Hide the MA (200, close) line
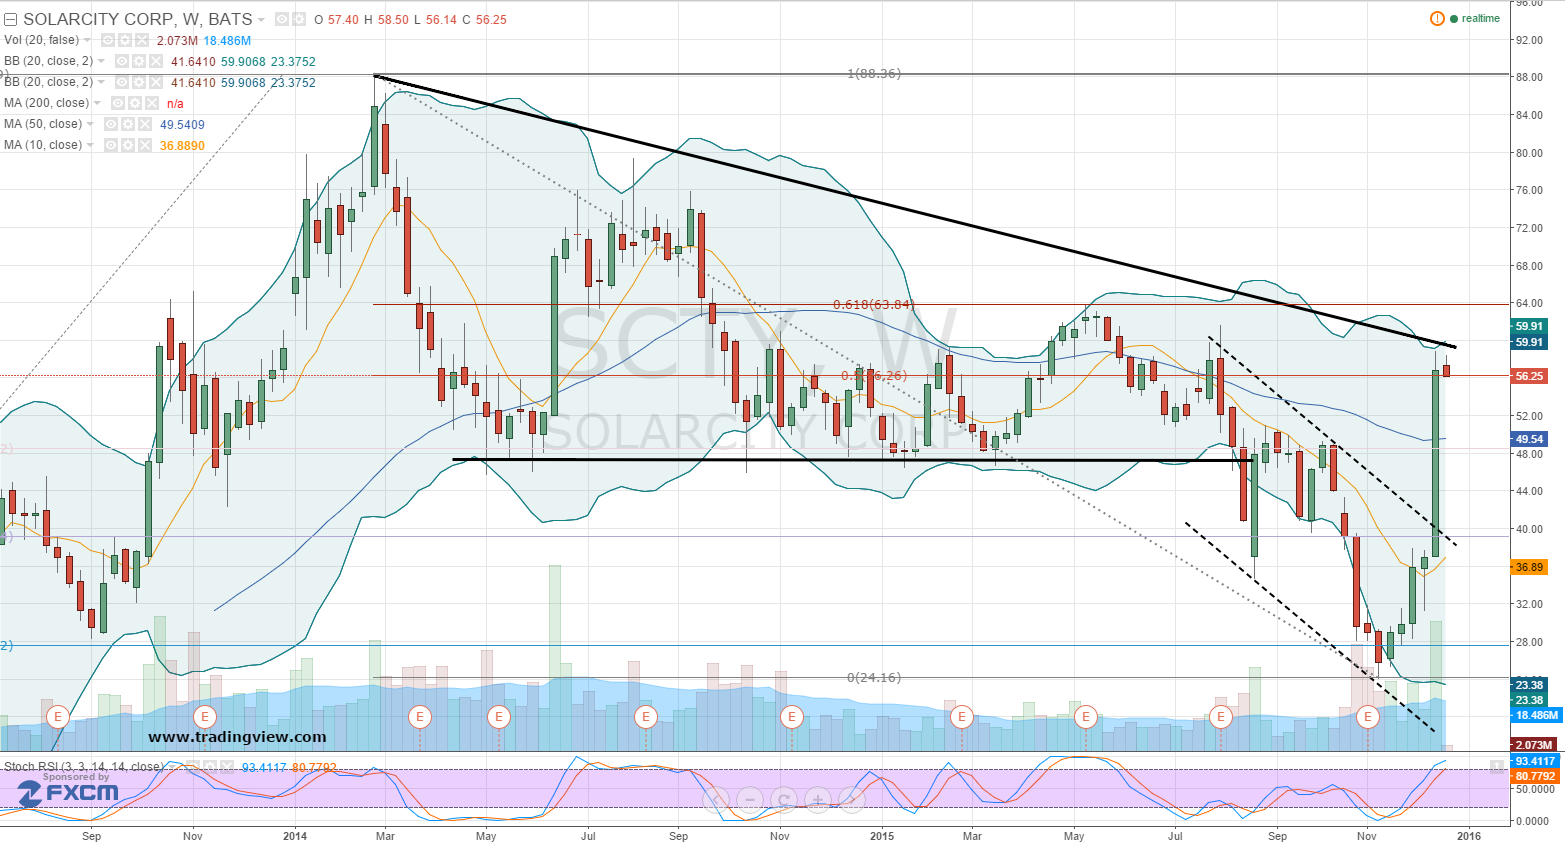 [118, 103]
